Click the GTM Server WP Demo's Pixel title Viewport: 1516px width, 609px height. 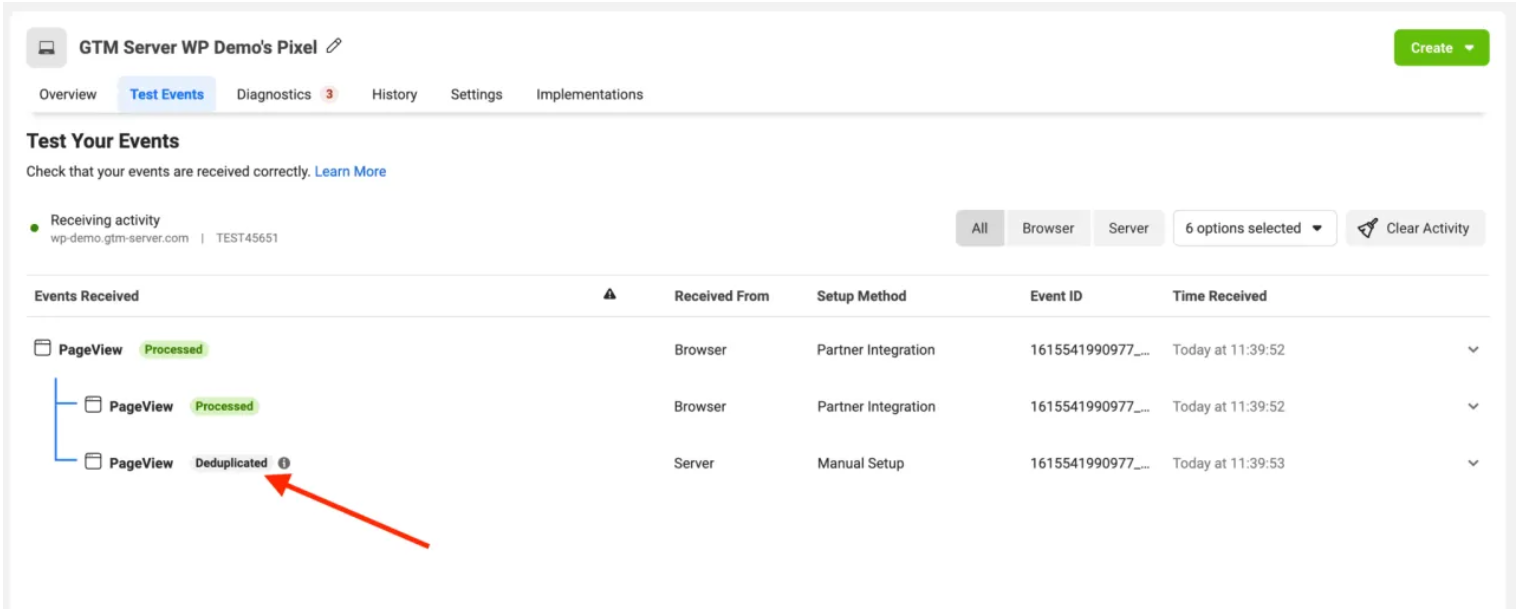pyautogui.click(x=198, y=47)
